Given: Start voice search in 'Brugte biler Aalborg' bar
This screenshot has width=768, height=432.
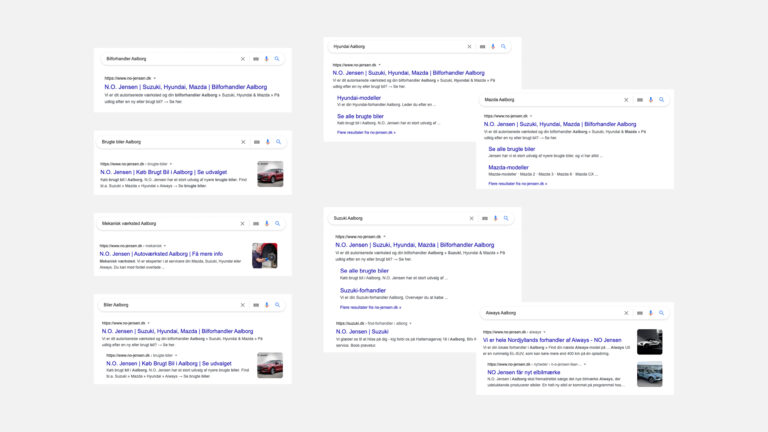Looking at the screenshot, I should coord(267,142).
